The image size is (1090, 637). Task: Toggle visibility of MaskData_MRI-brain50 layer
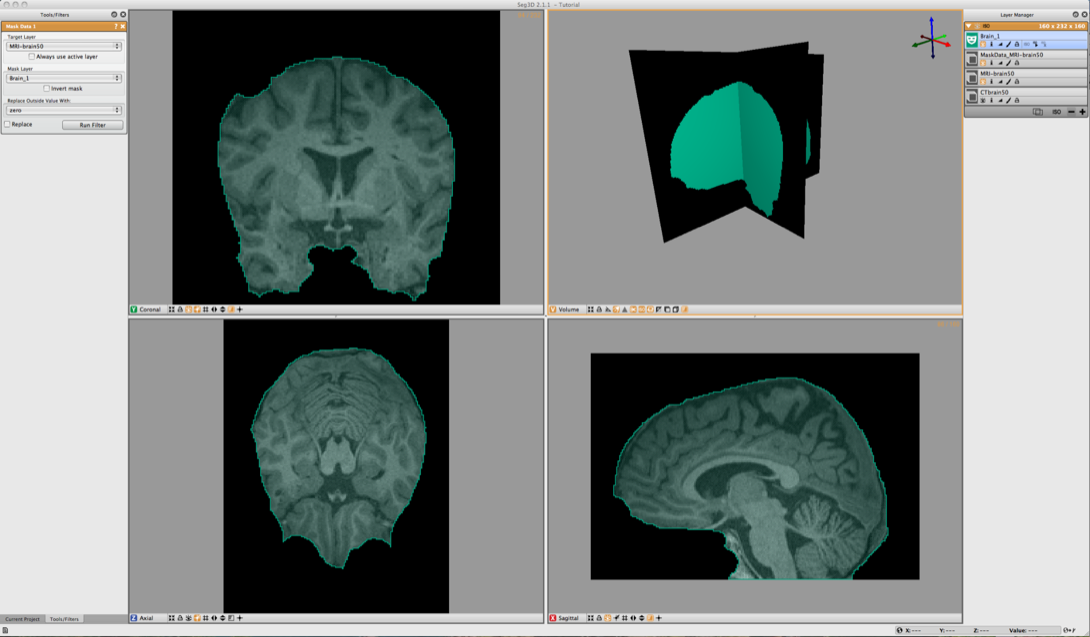(983, 63)
